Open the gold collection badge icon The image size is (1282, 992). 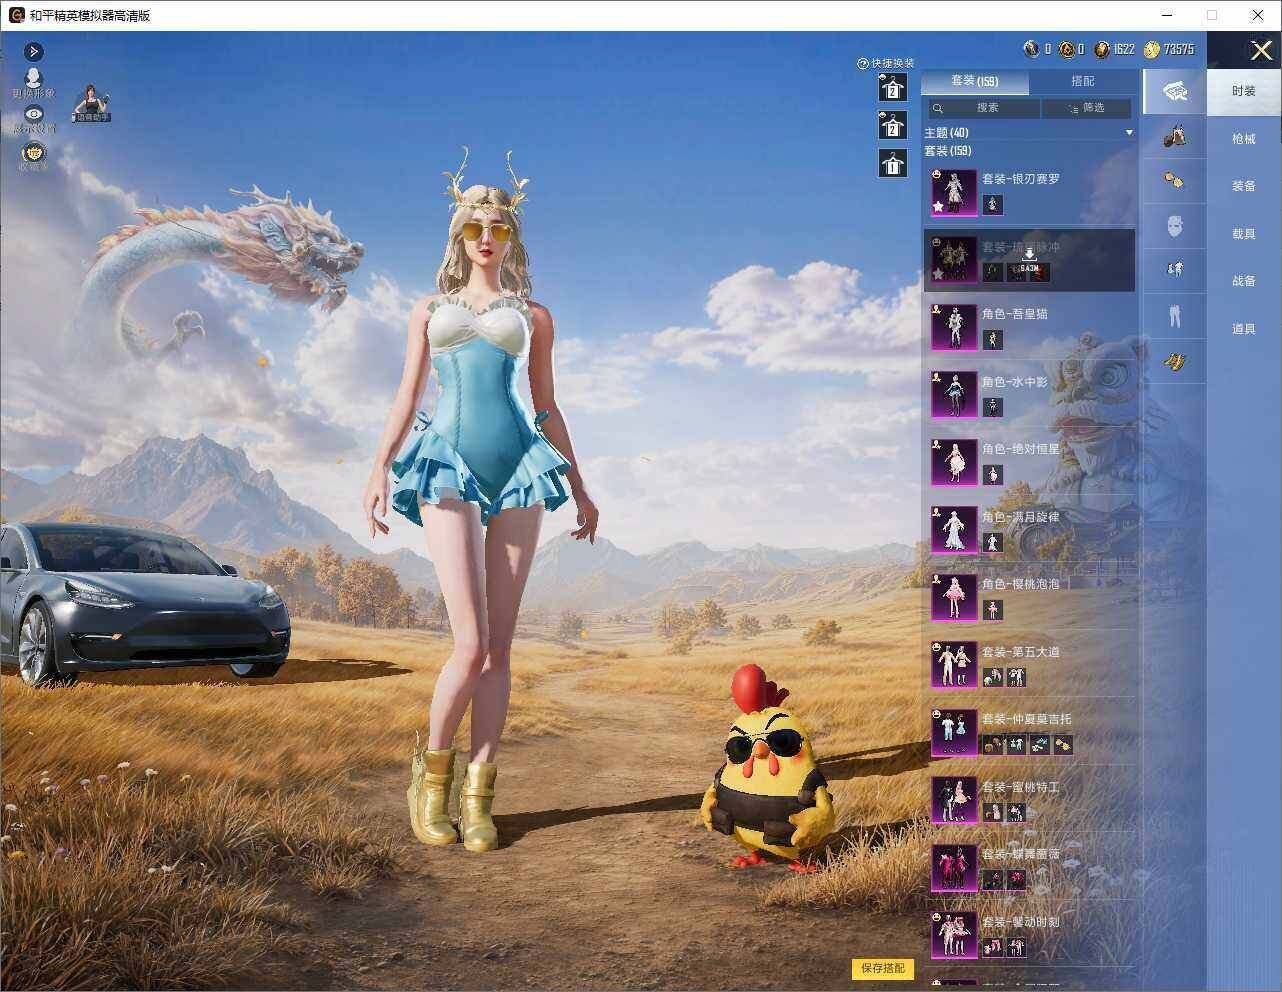pyautogui.click(x=34, y=153)
